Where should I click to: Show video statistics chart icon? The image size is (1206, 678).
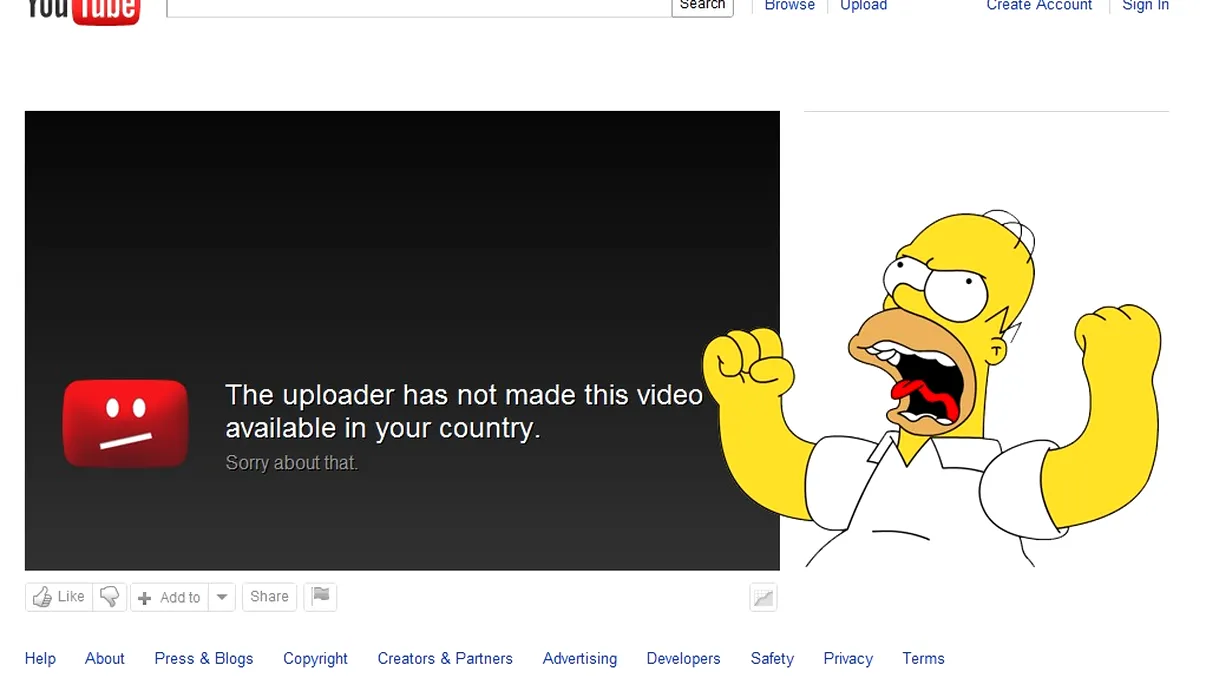763,597
